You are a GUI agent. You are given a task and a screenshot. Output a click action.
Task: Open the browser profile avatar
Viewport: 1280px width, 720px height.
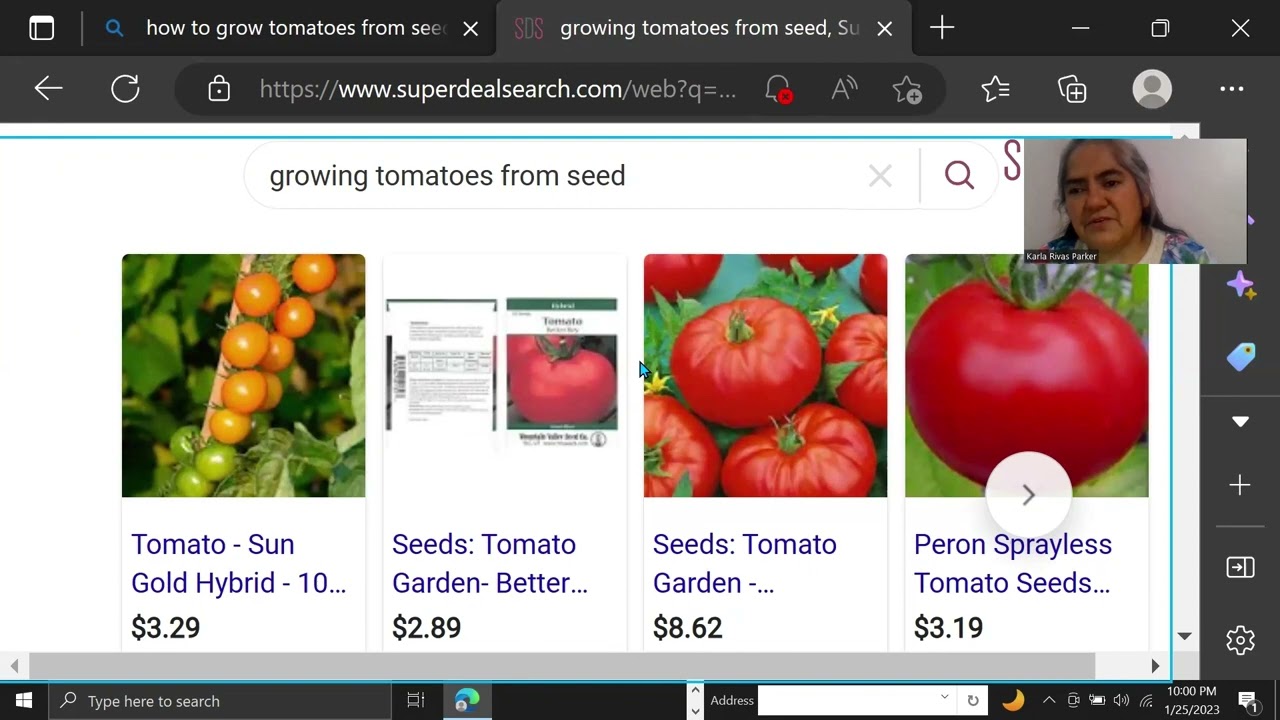point(1152,89)
